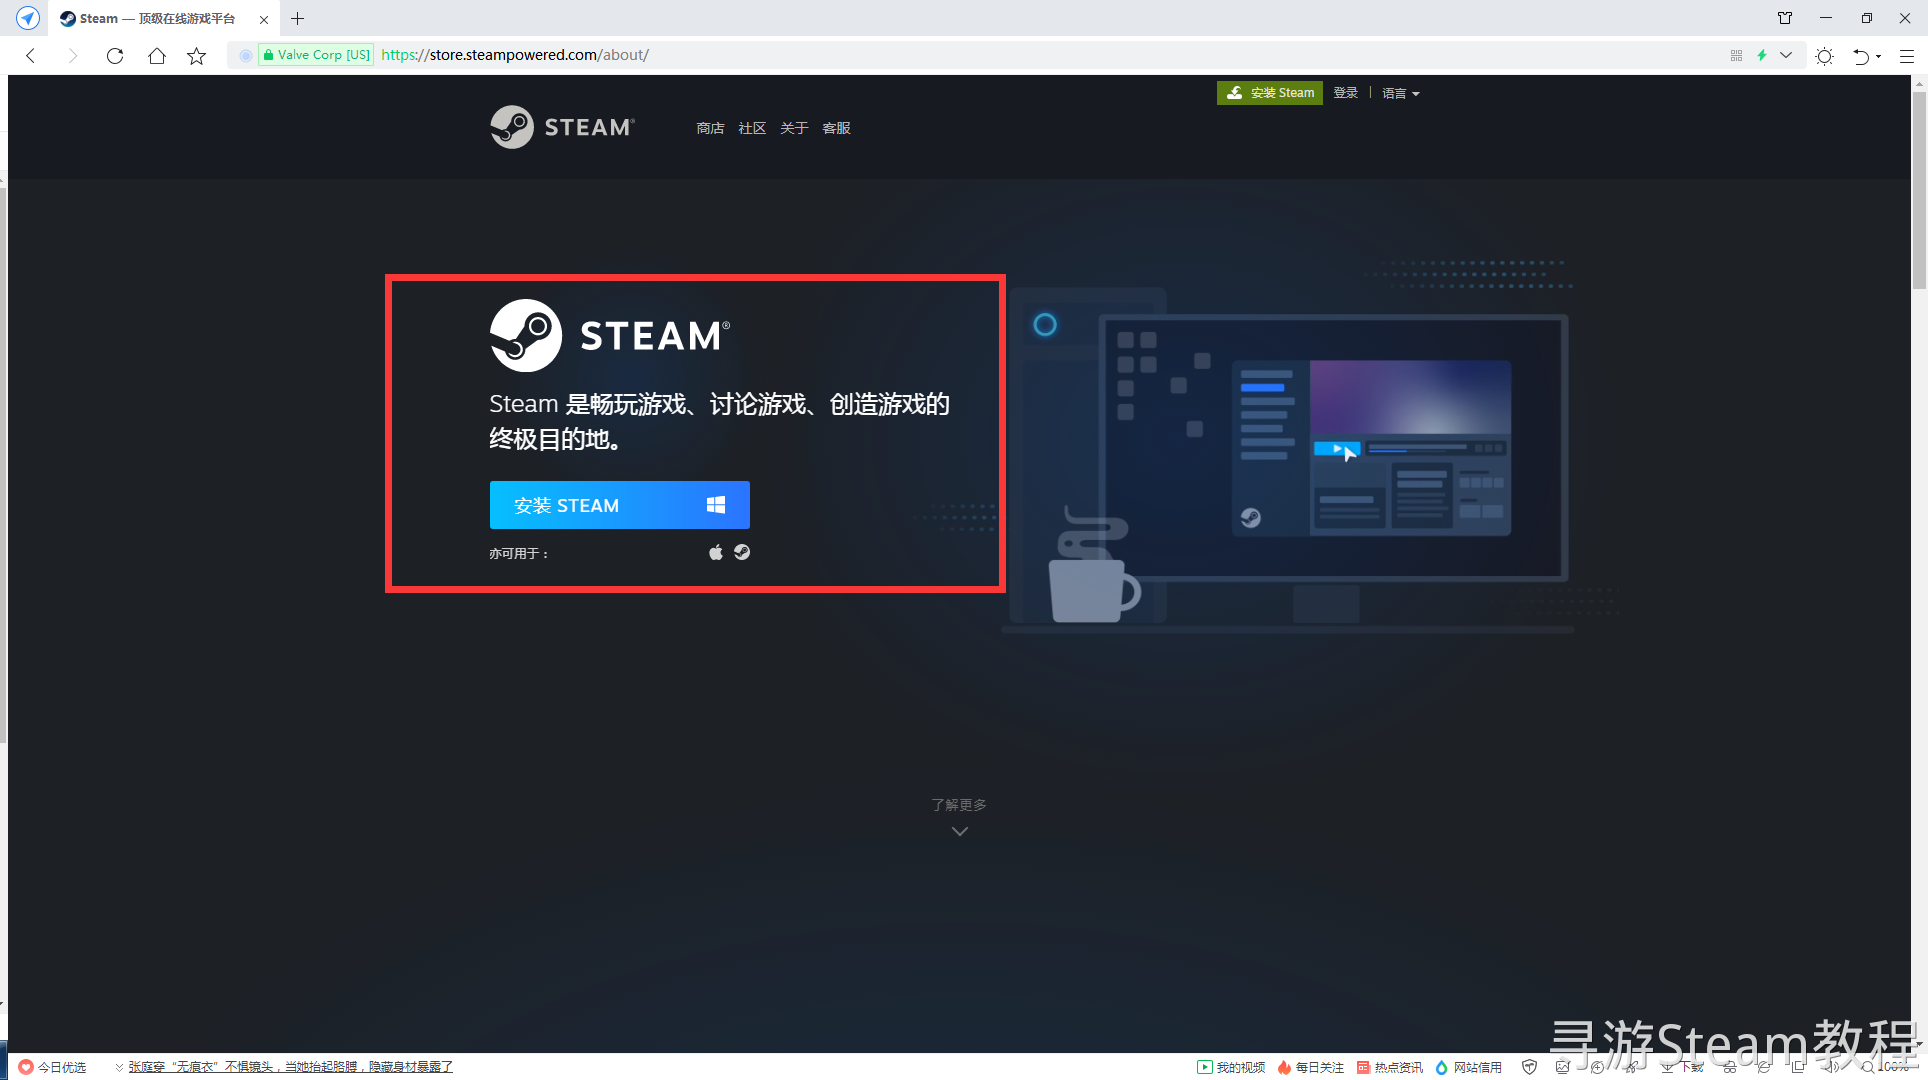Go to browser home page icon
The height and width of the screenshot is (1080, 1928).
coord(156,56)
